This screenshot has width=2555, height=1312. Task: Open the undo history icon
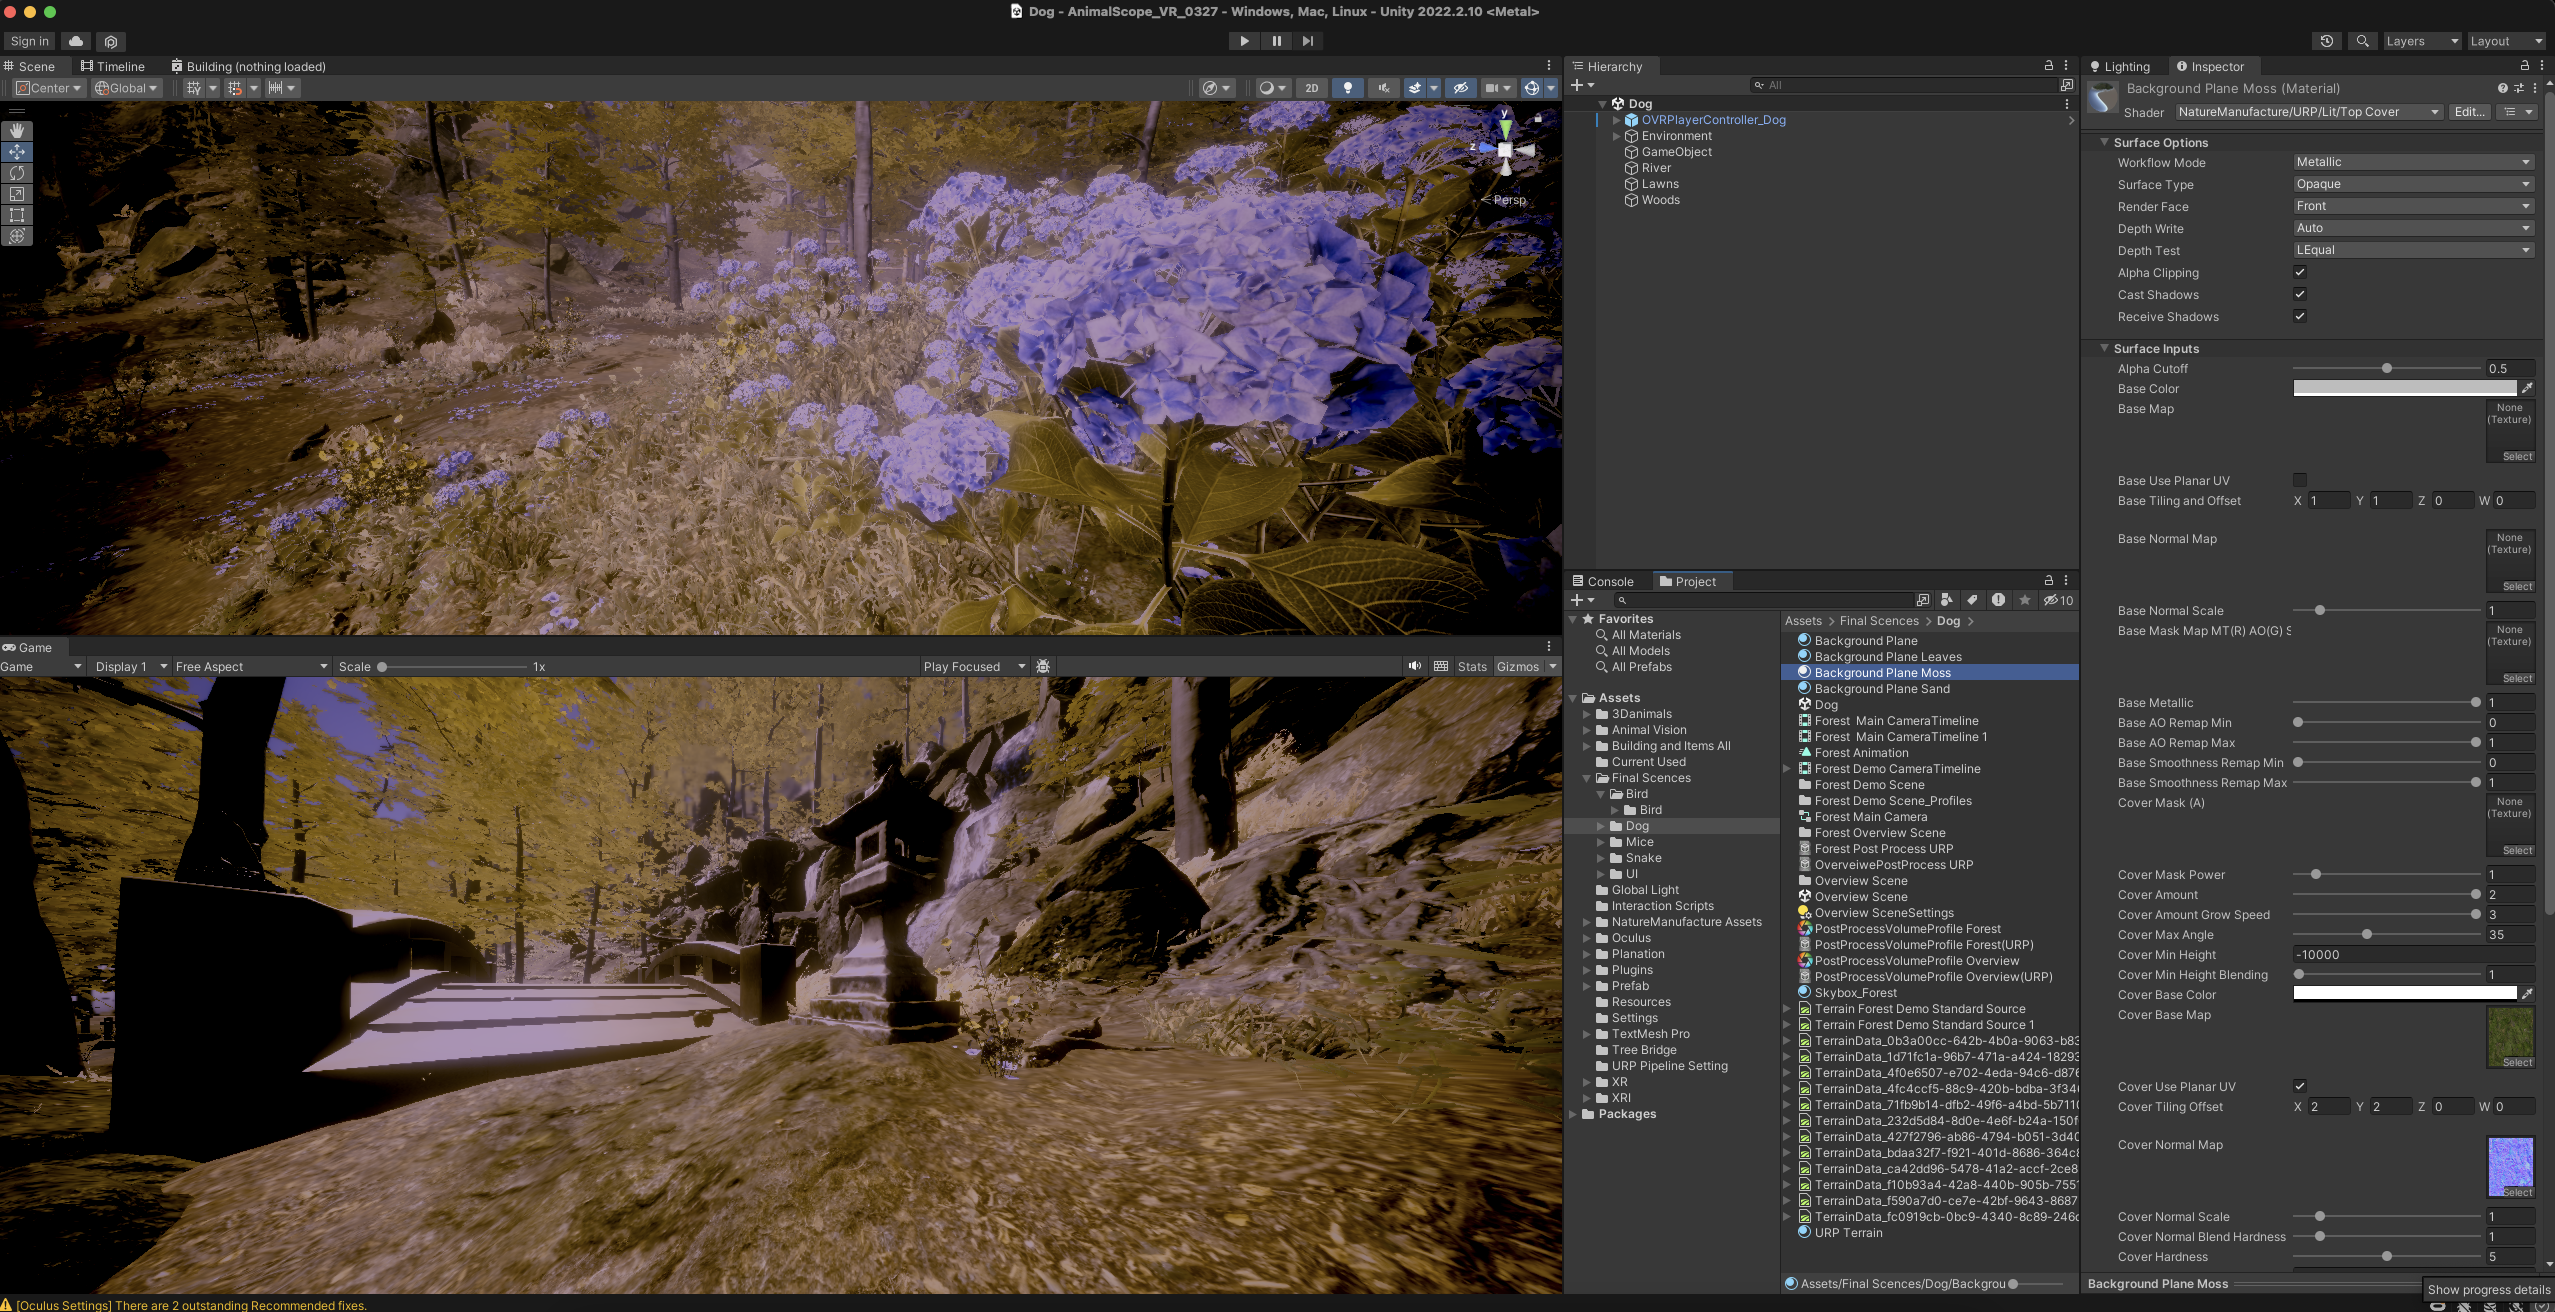(2326, 41)
